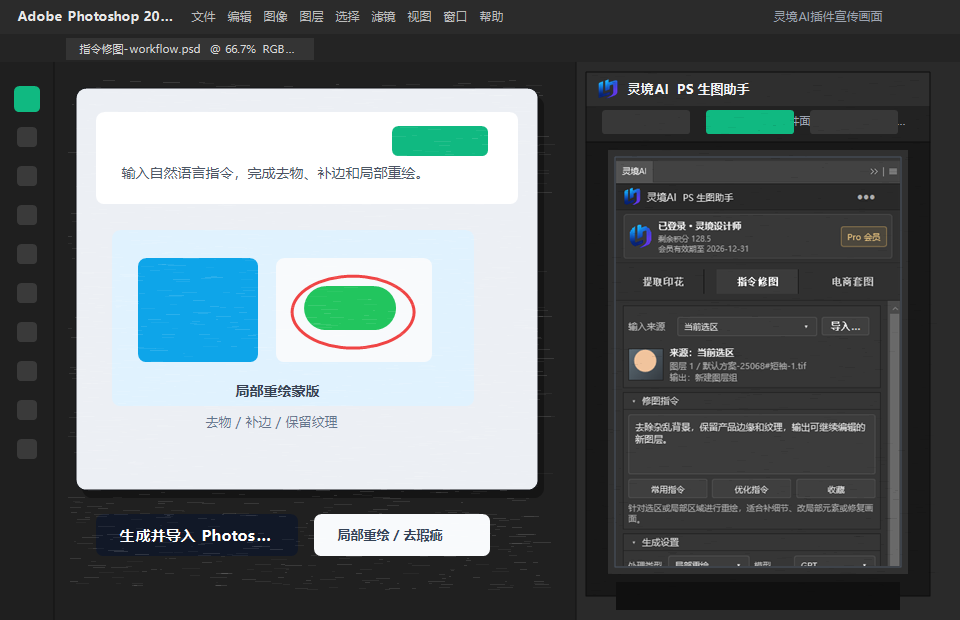Open the 滤镜 menu
960x620 pixels.
383,17
